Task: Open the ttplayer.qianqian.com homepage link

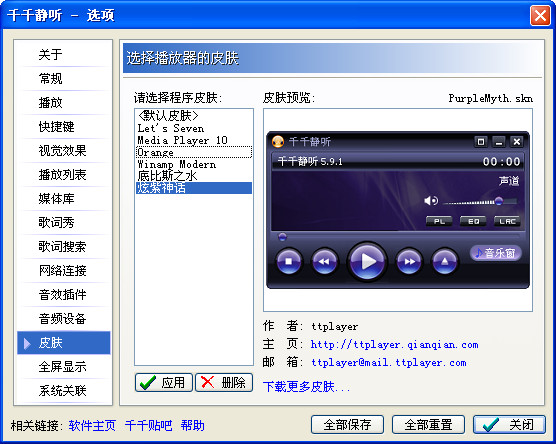Action: coord(394,344)
